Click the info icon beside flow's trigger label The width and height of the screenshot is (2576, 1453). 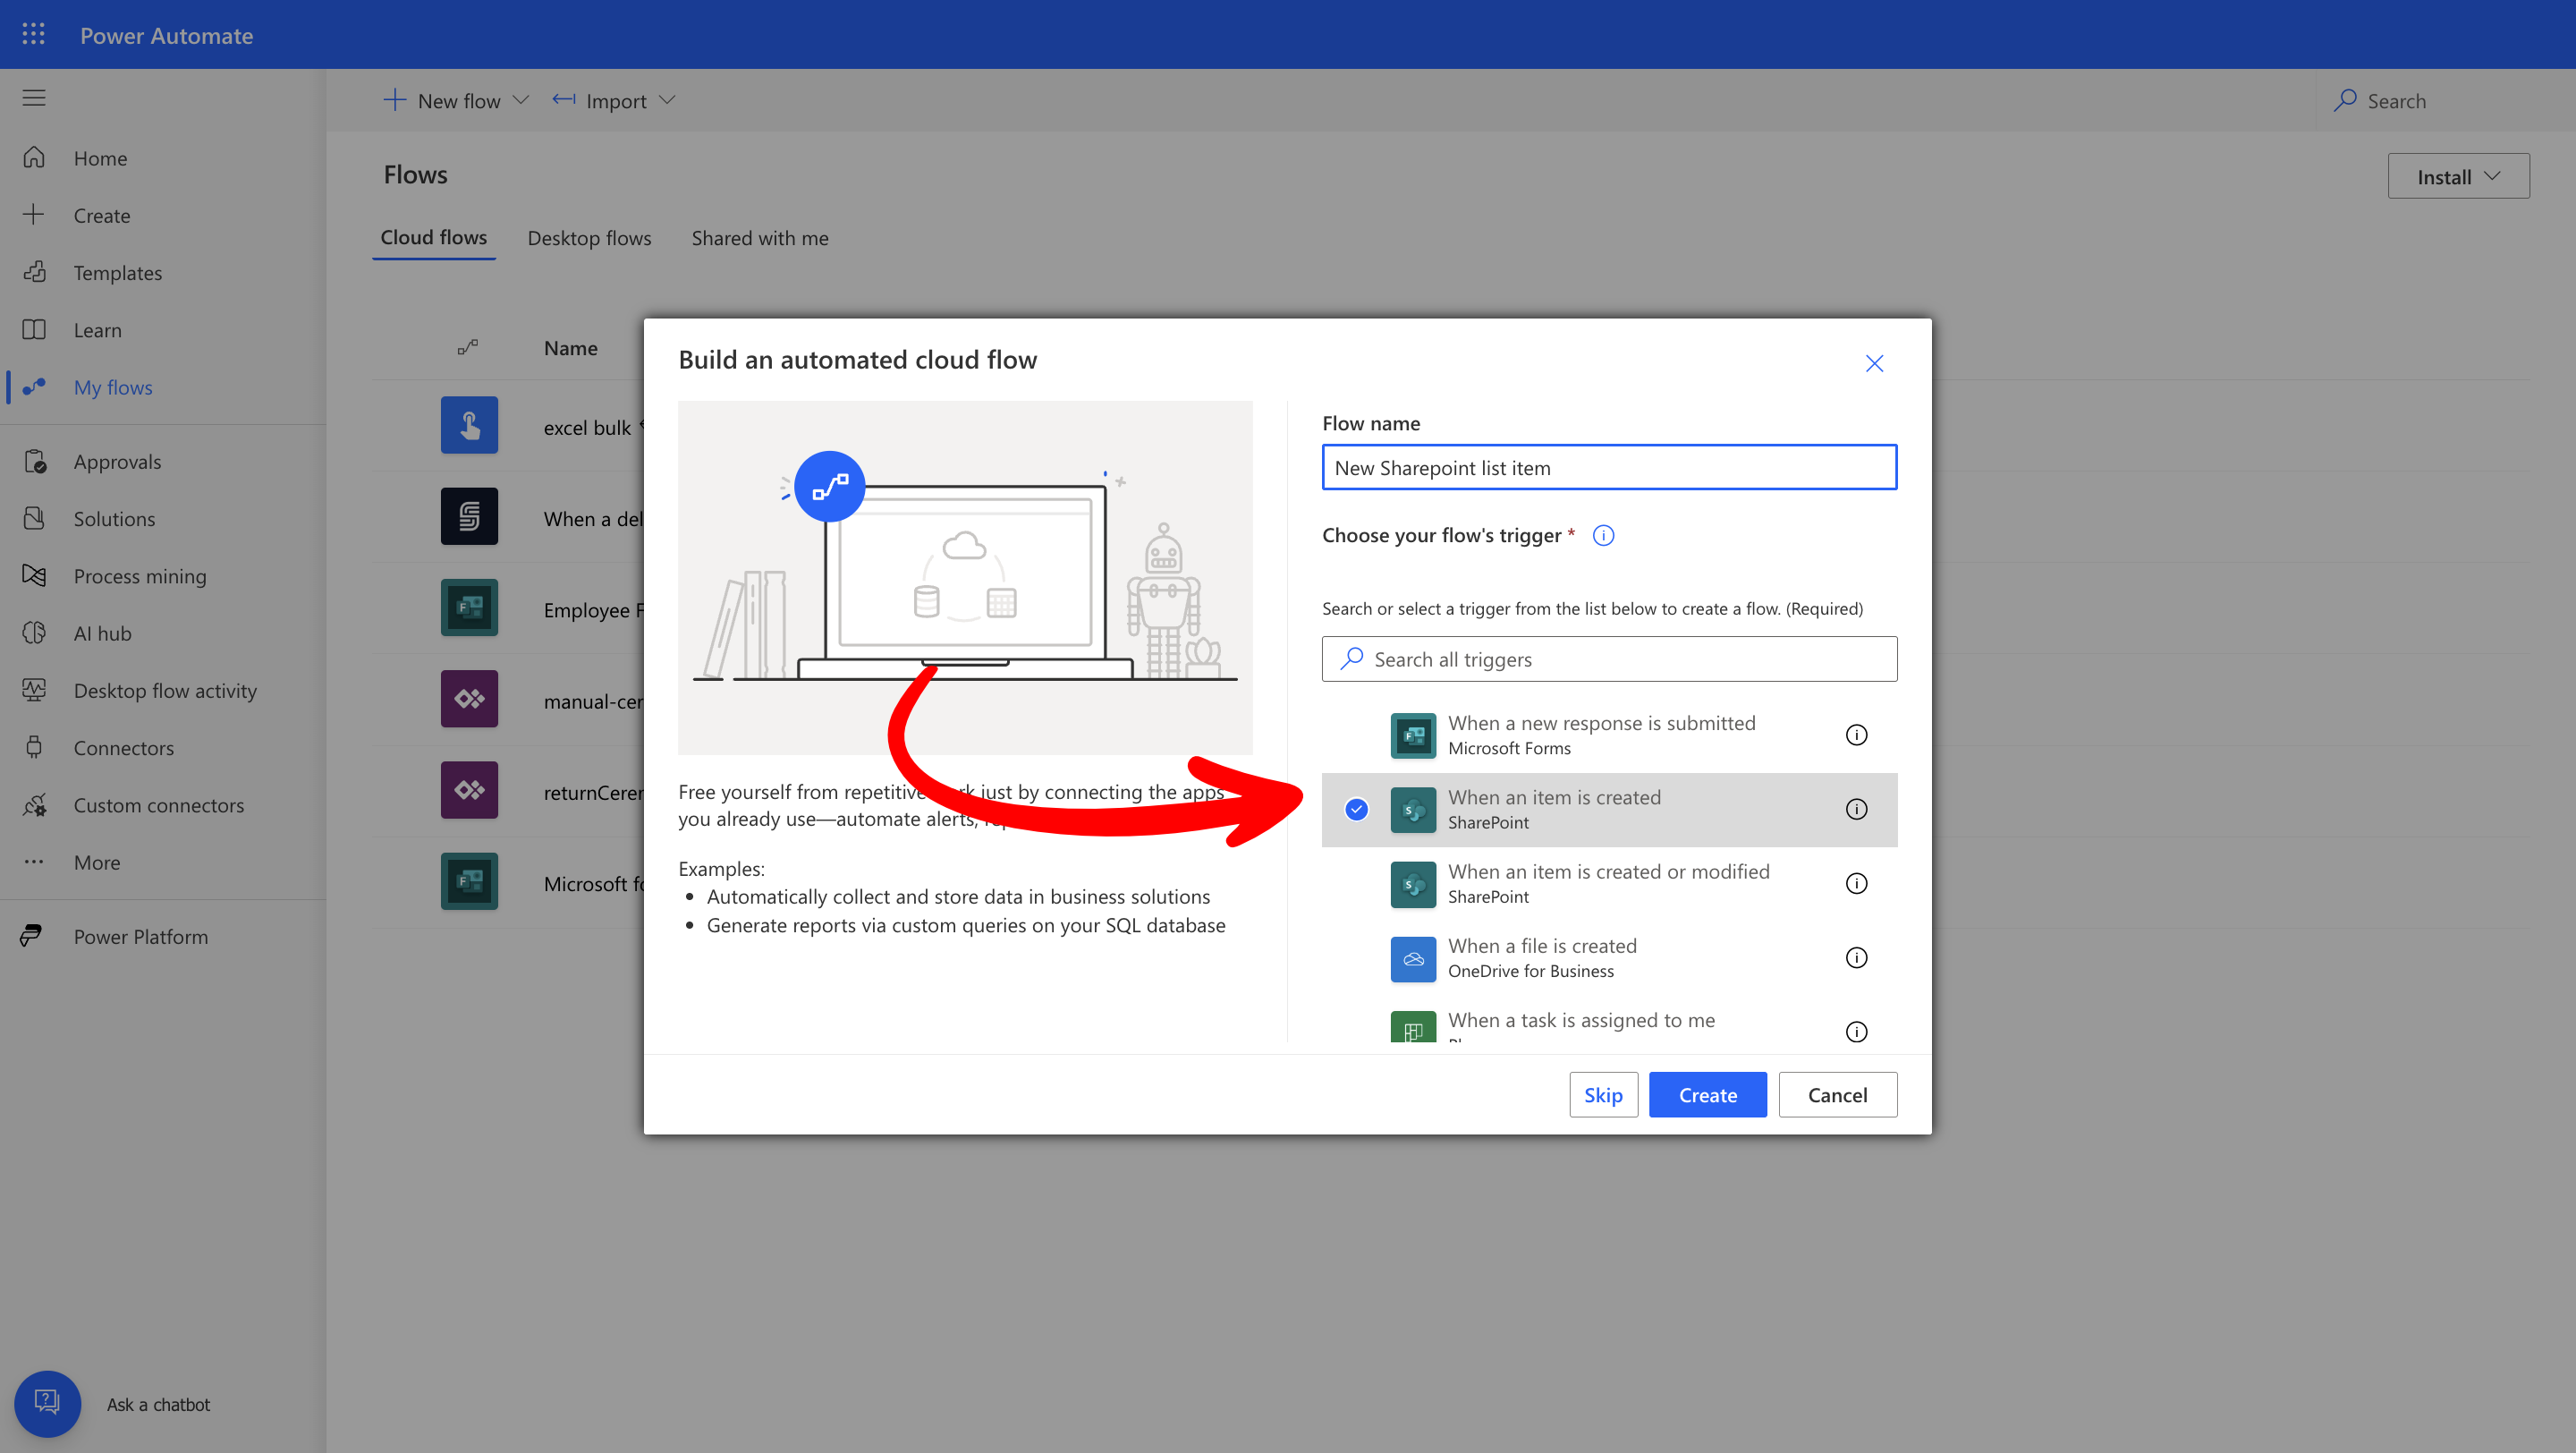point(1603,536)
